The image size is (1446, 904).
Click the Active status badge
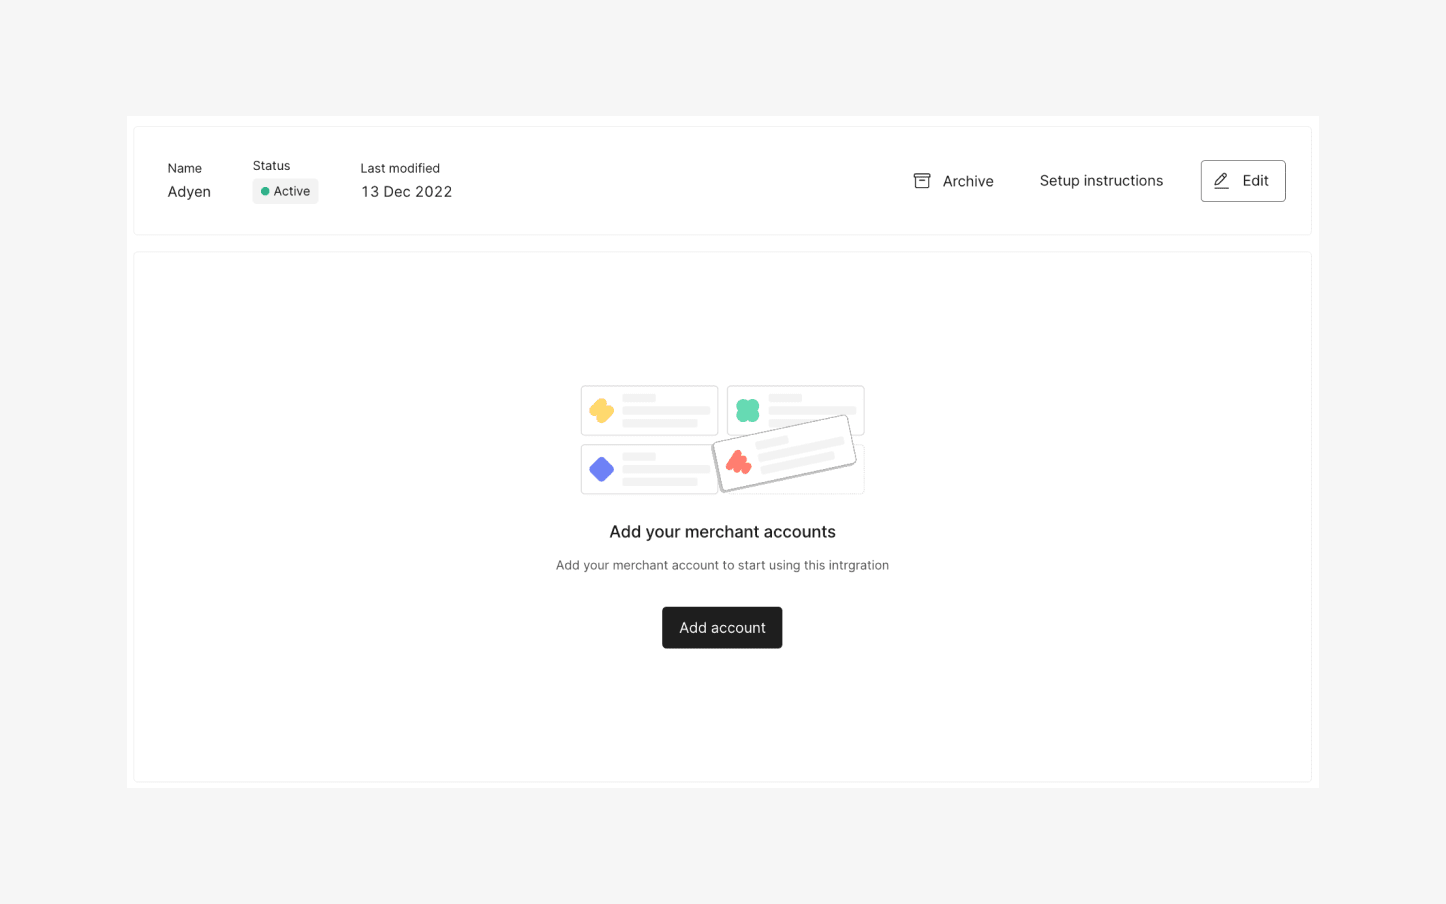285,191
